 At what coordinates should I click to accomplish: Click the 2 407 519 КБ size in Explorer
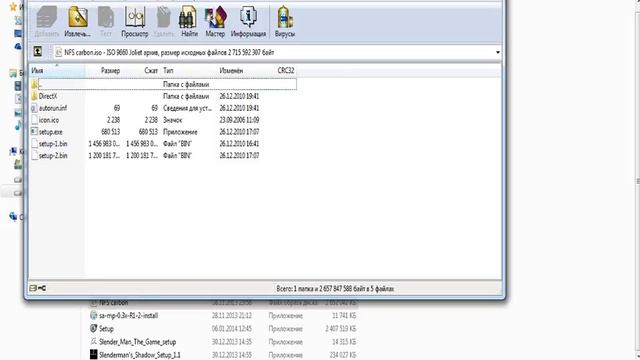[340, 329]
